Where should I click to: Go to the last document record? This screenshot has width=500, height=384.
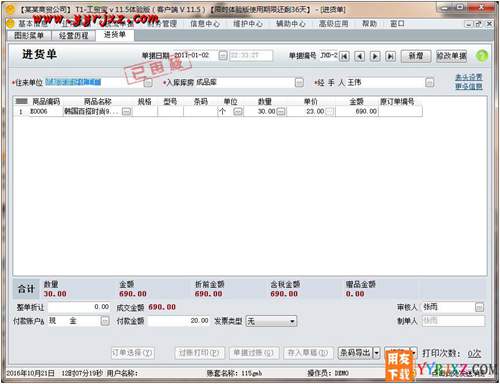tap(390, 56)
